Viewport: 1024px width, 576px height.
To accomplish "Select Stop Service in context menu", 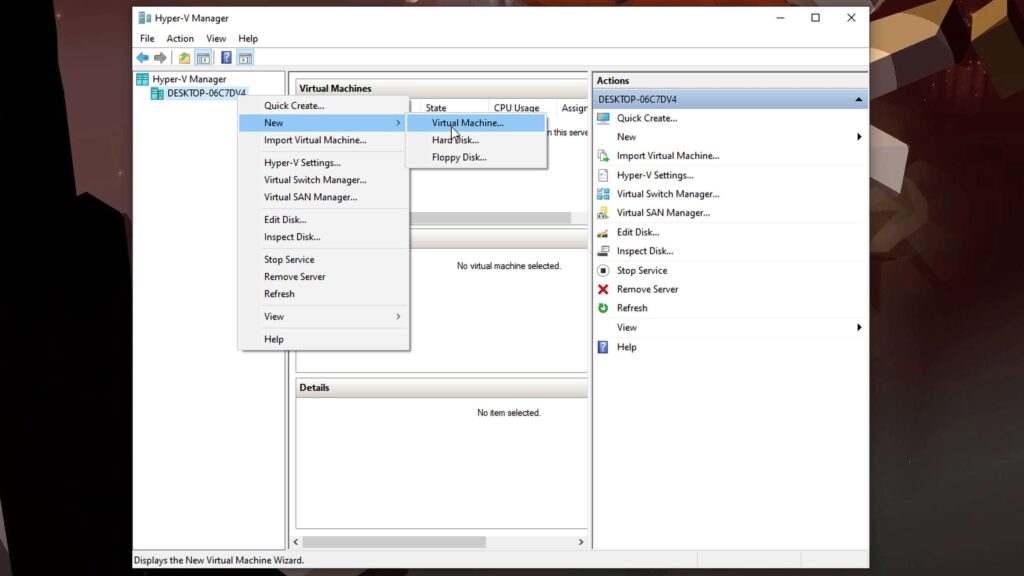I will click(x=324, y=259).
